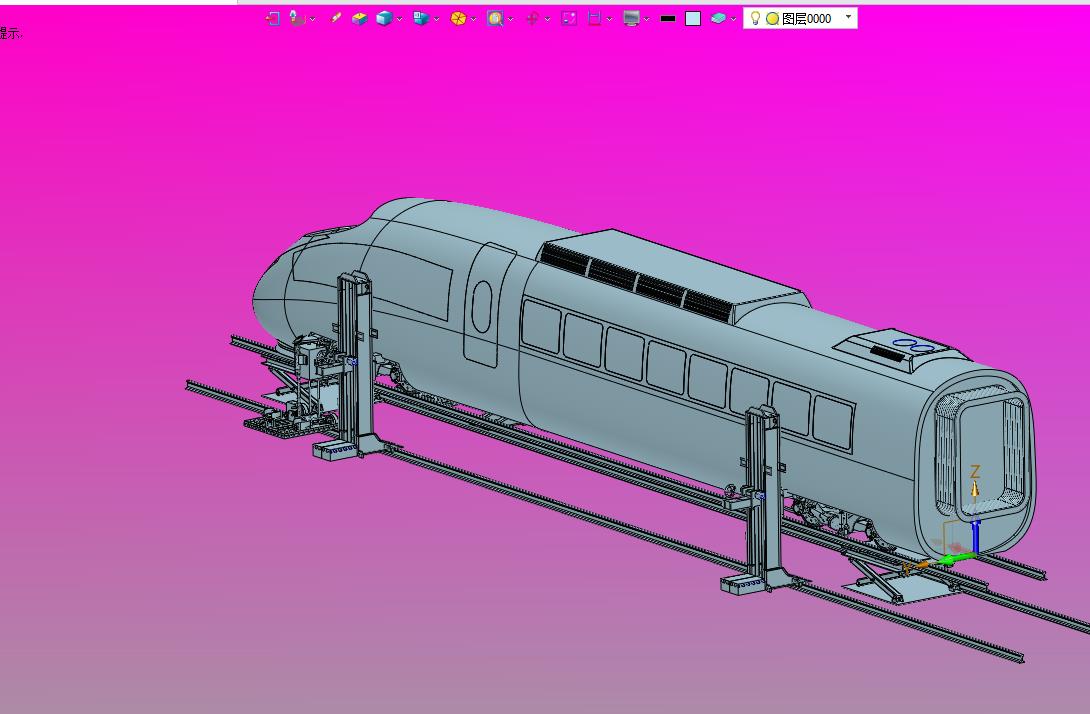Click the purple square view icon
The height and width of the screenshot is (714, 1090).
569,18
